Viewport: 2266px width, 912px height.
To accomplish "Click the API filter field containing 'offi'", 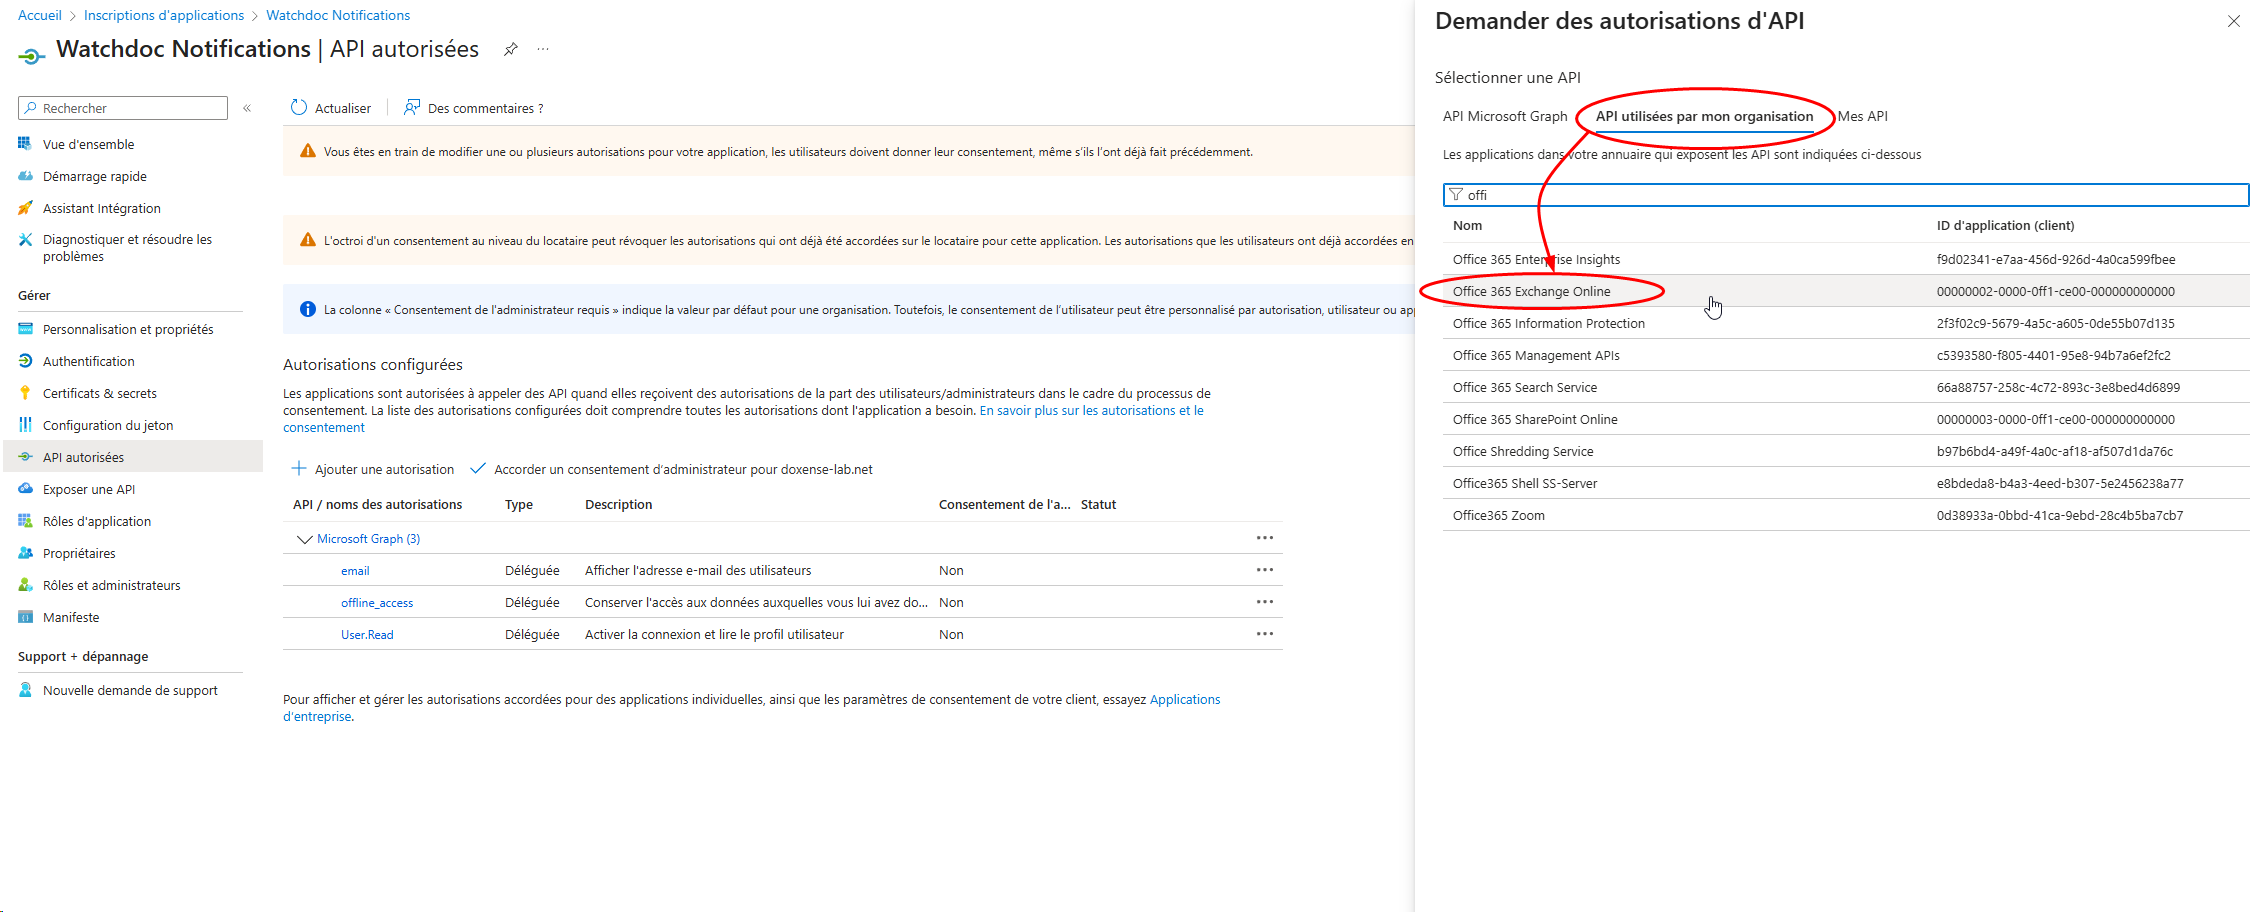I will 1846,195.
